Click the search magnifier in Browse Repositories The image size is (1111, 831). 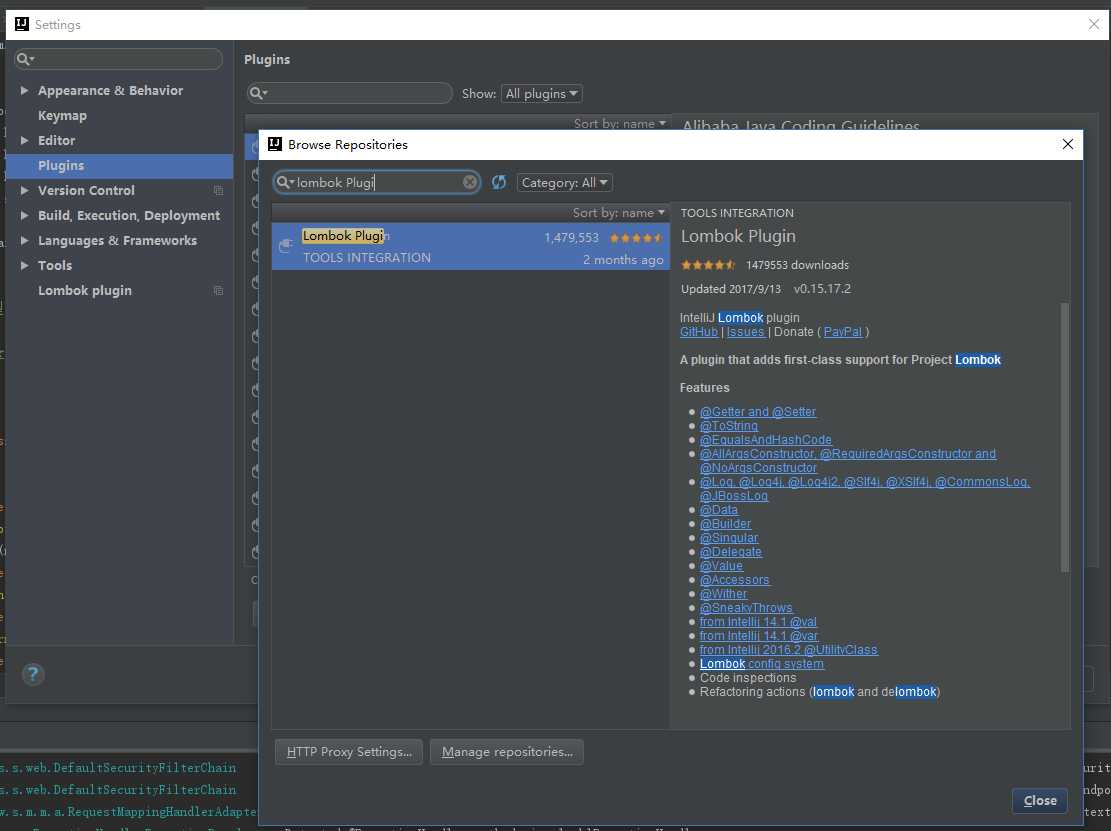[x=284, y=182]
